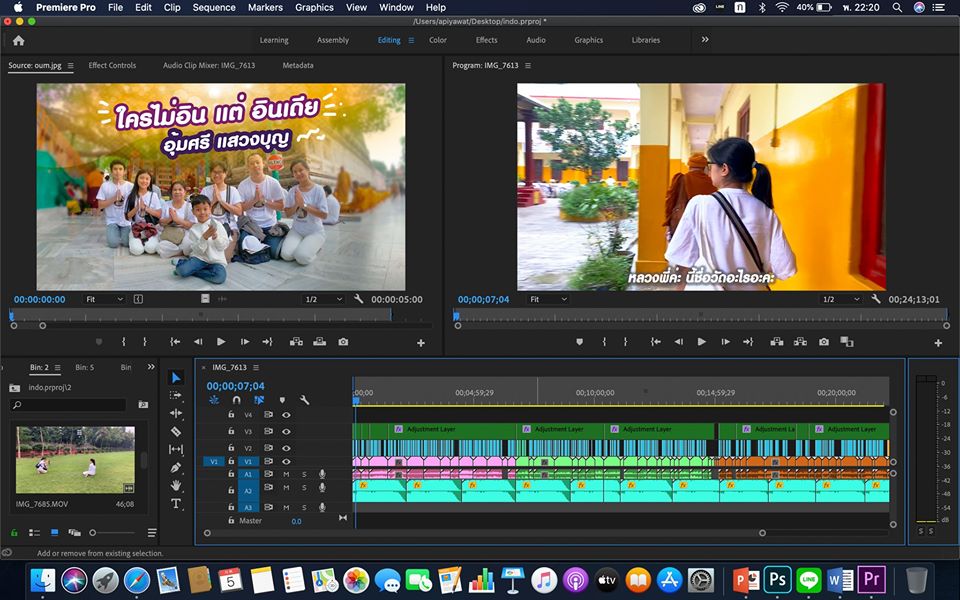Screen dimensions: 960x600
Task: Mute audio track A1
Action: (x=286, y=474)
